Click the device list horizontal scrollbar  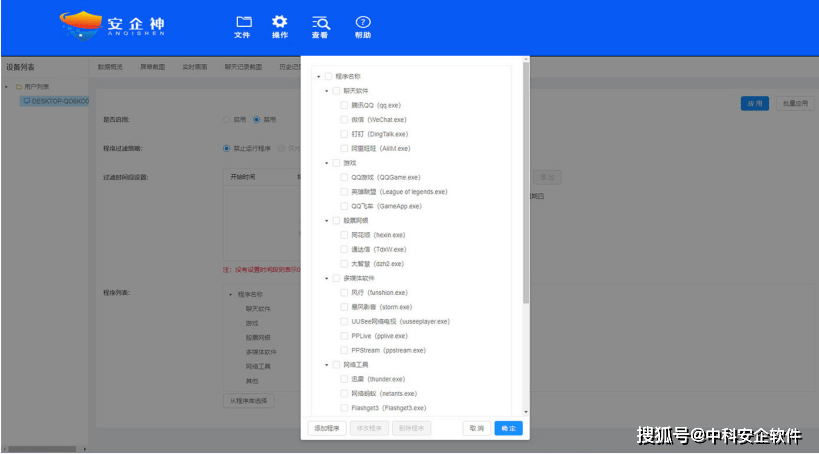[x=42, y=449]
